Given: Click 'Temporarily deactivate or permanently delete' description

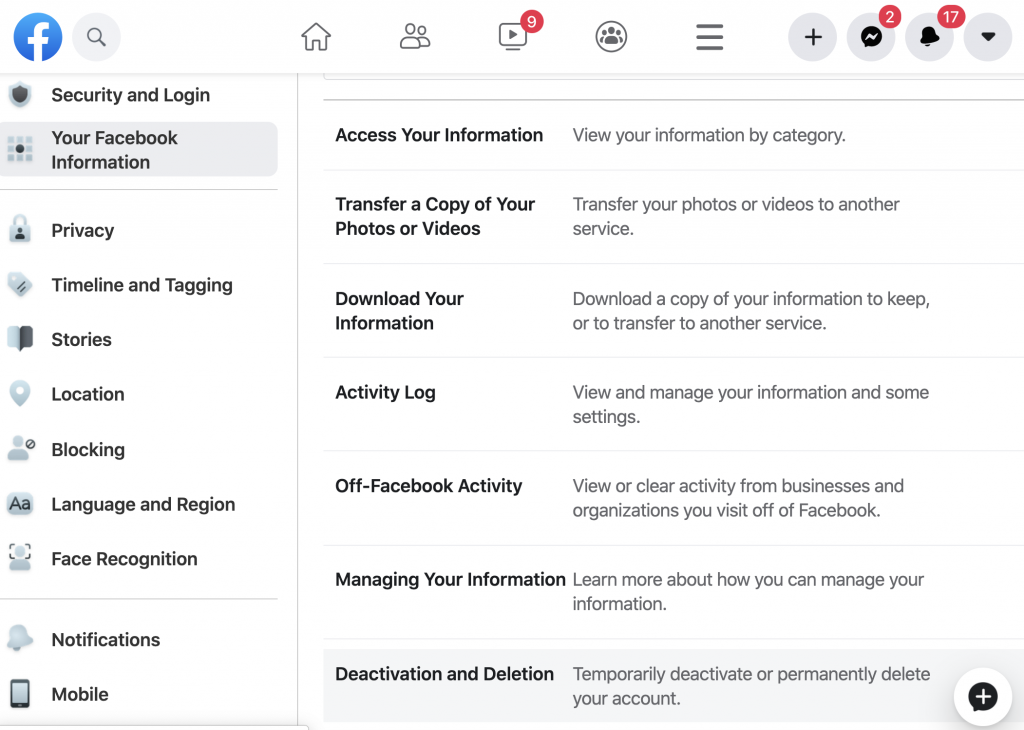Looking at the screenshot, I should (752, 686).
